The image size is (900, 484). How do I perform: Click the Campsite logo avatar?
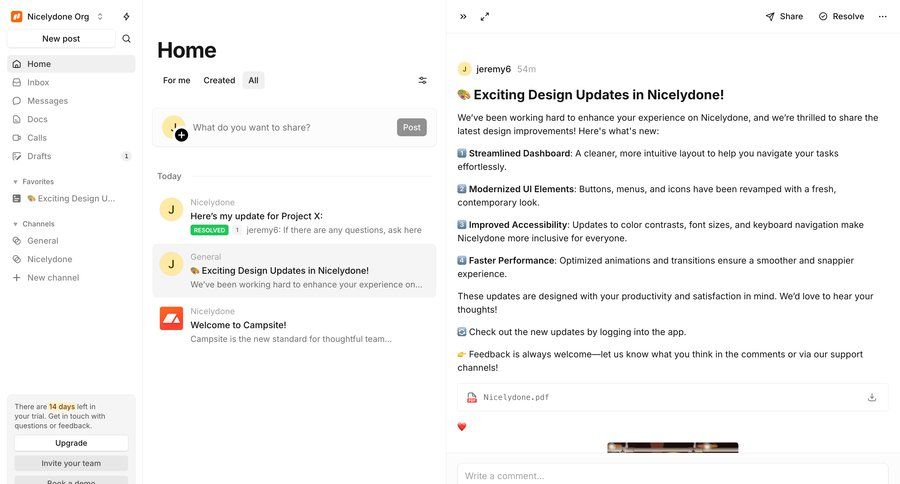tap(171, 318)
